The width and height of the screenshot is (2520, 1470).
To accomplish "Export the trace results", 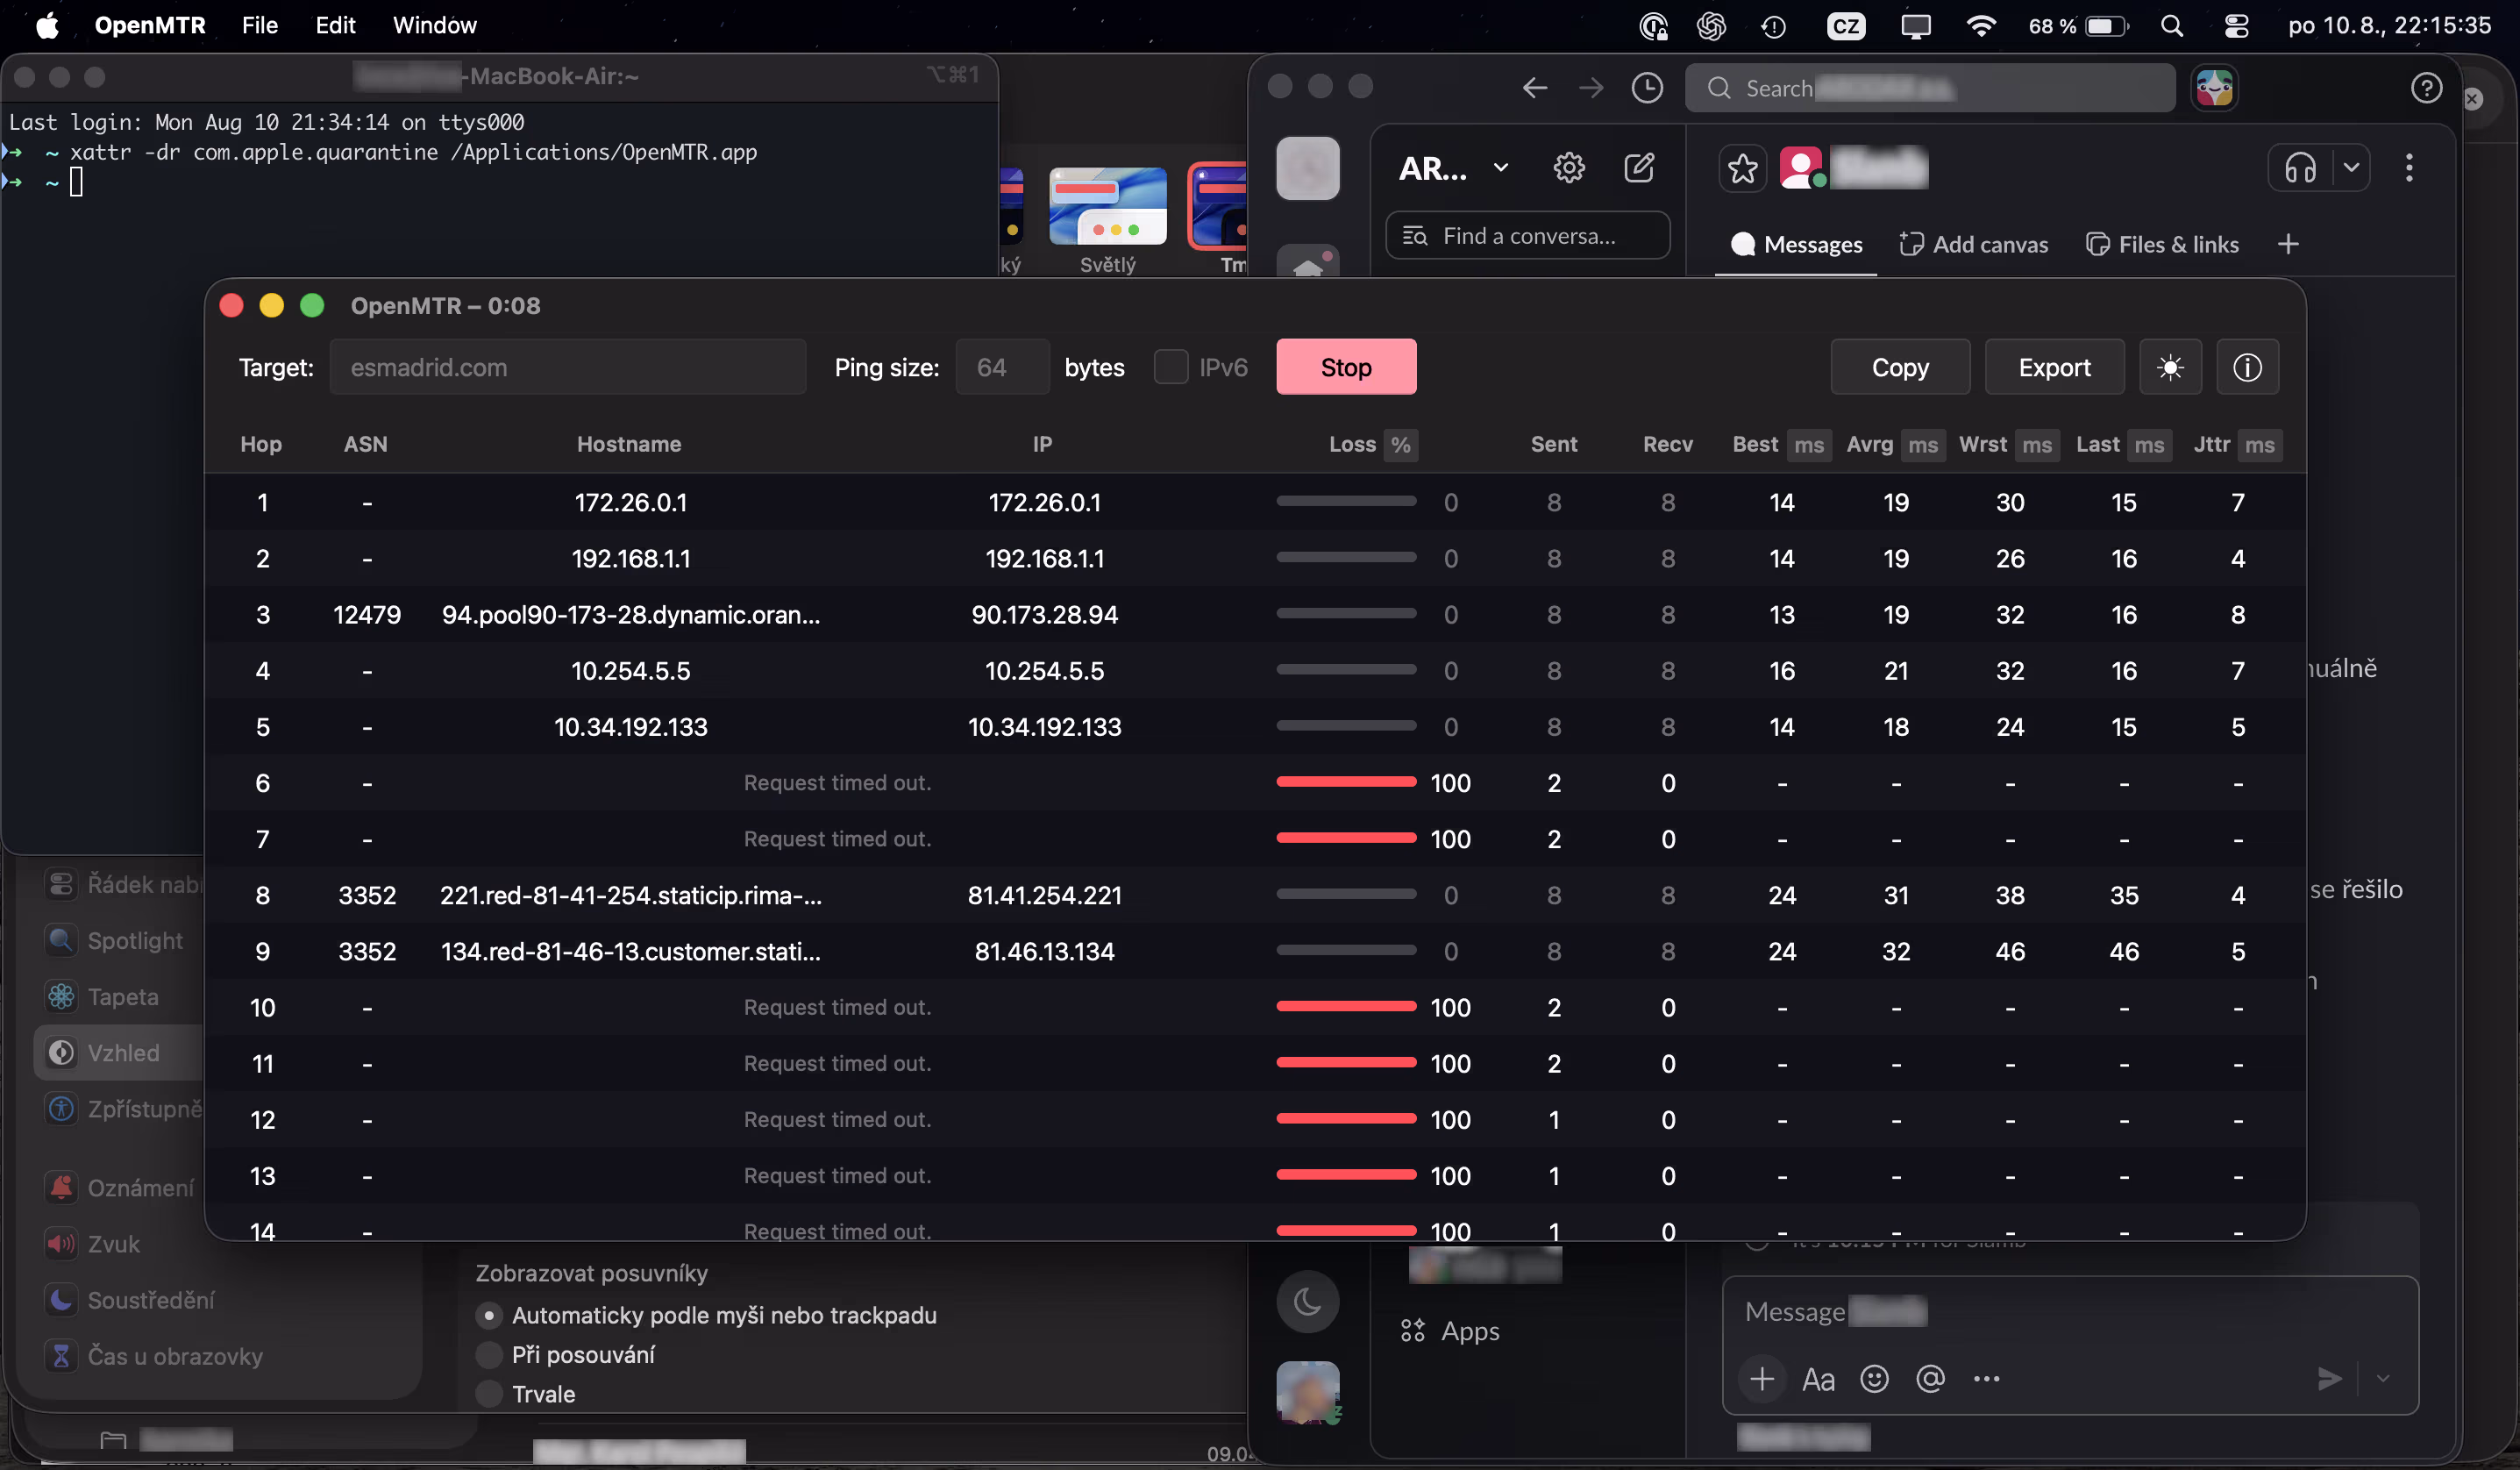I will pos(2054,367).
